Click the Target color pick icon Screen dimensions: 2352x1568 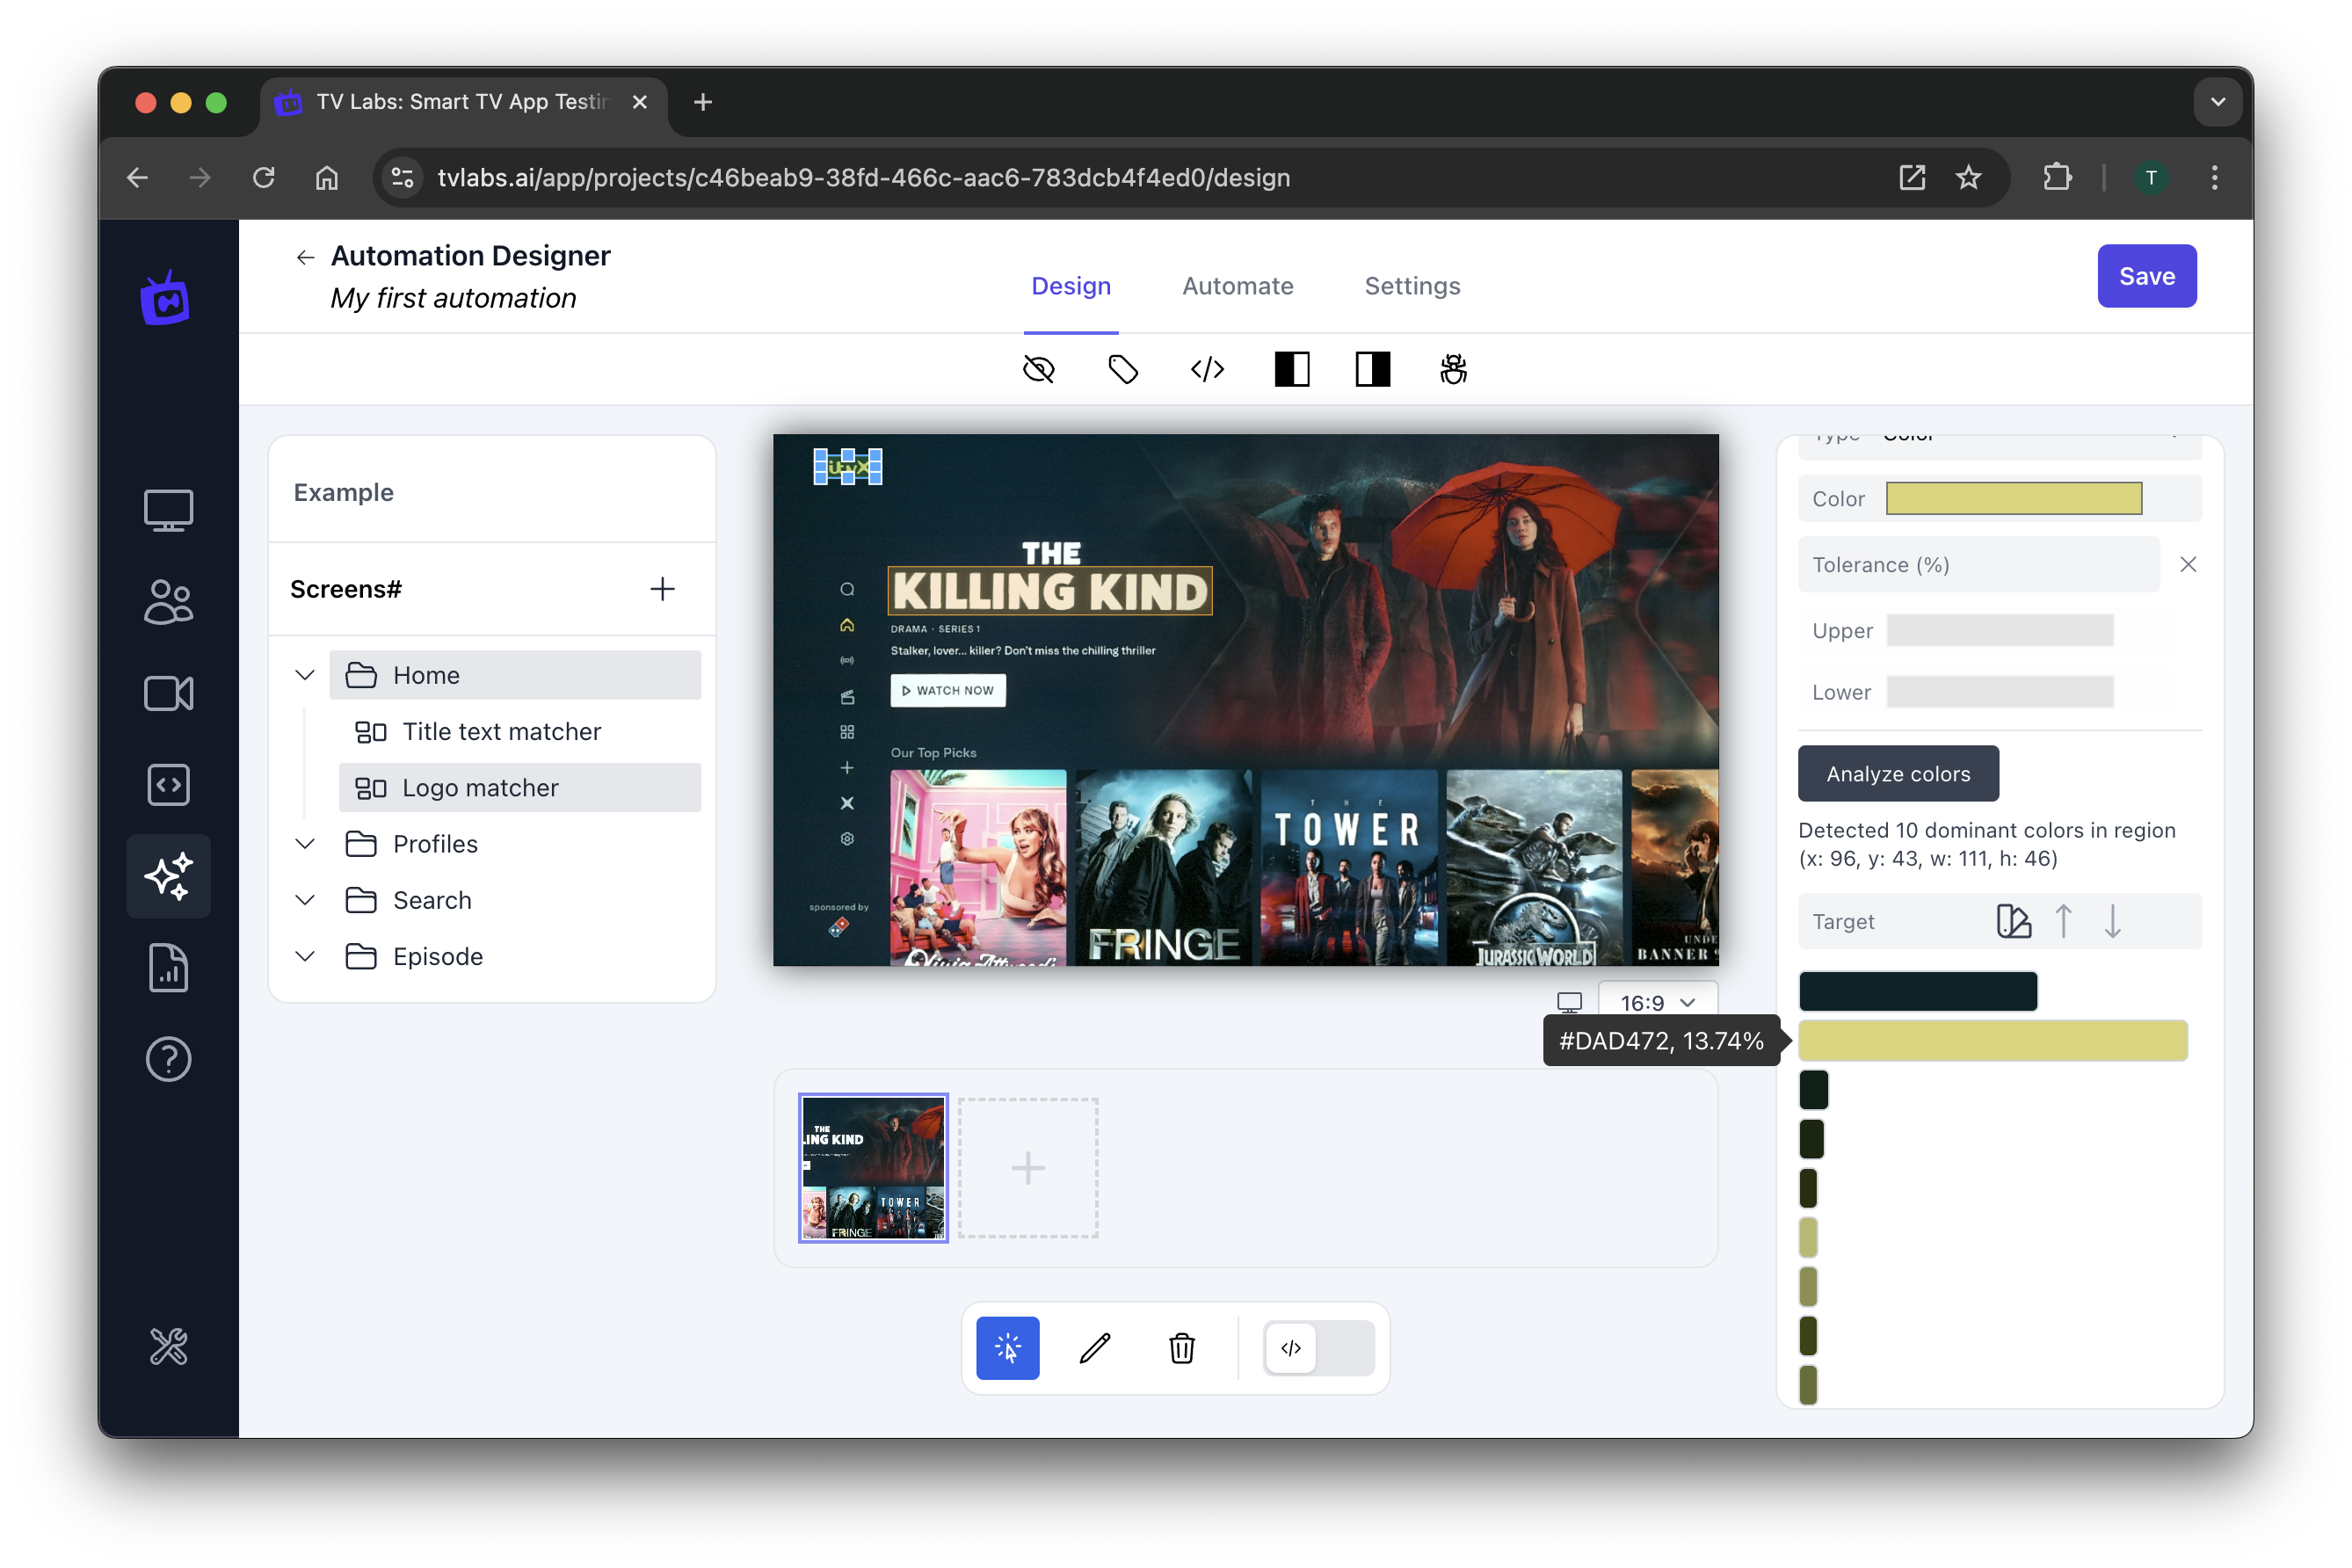coord(2013,921)
